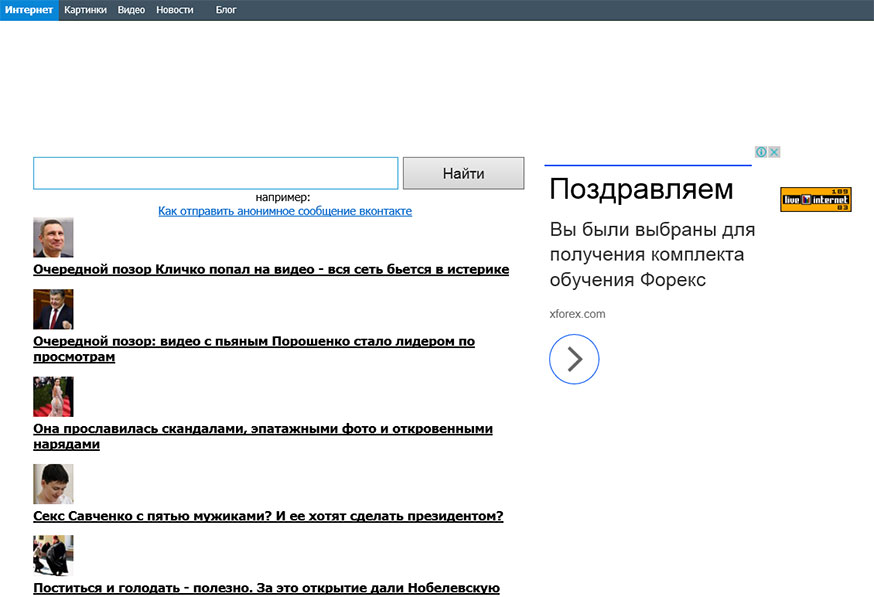The height and width of the screenshot is (597, 874).
Task: Focus the search text field
Action: pyautogui.click(x=215, y=173)
